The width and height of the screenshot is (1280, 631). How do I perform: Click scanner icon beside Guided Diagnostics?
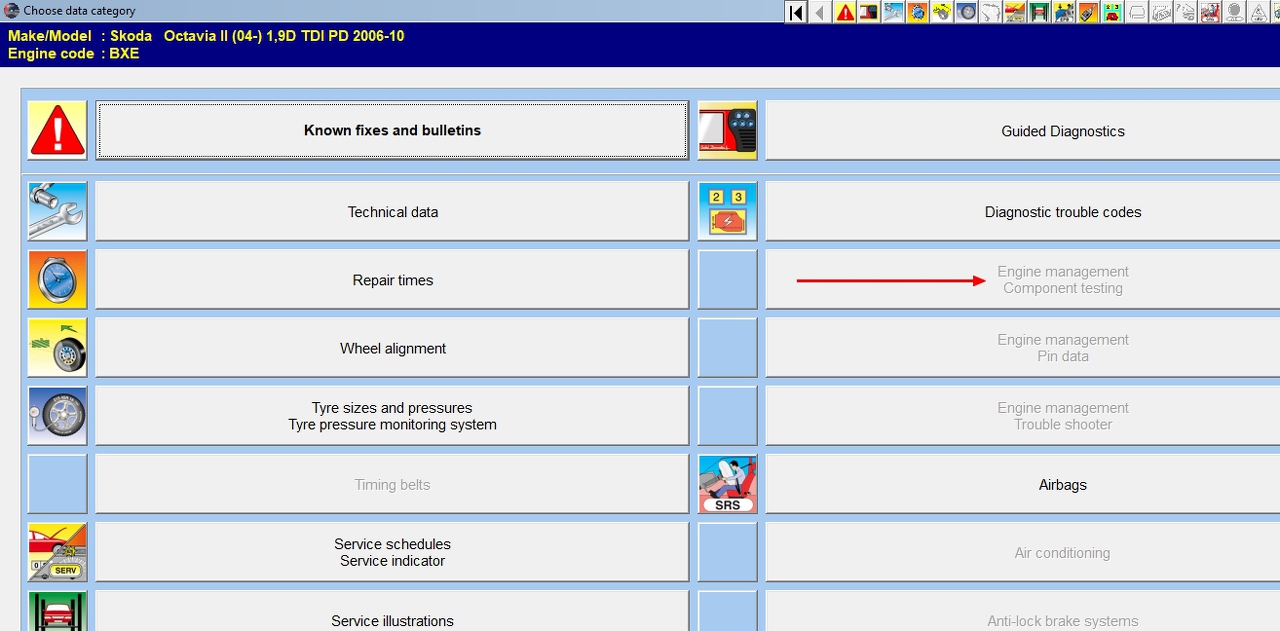click(x=727, y=130)
